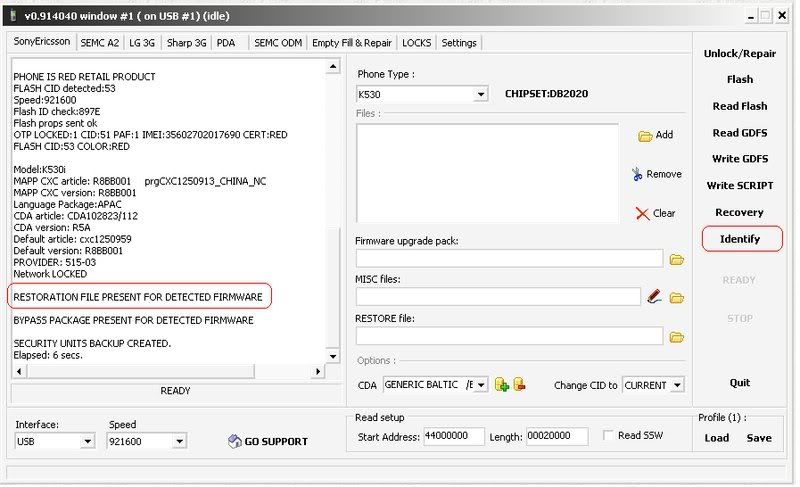Image resolution: width=800 pixels, height=487 pixels.
Task: Select "BYPASS PACKAGE PRESENT FOR DETECTED FIRMWARE" line
Action: [133, 320]
